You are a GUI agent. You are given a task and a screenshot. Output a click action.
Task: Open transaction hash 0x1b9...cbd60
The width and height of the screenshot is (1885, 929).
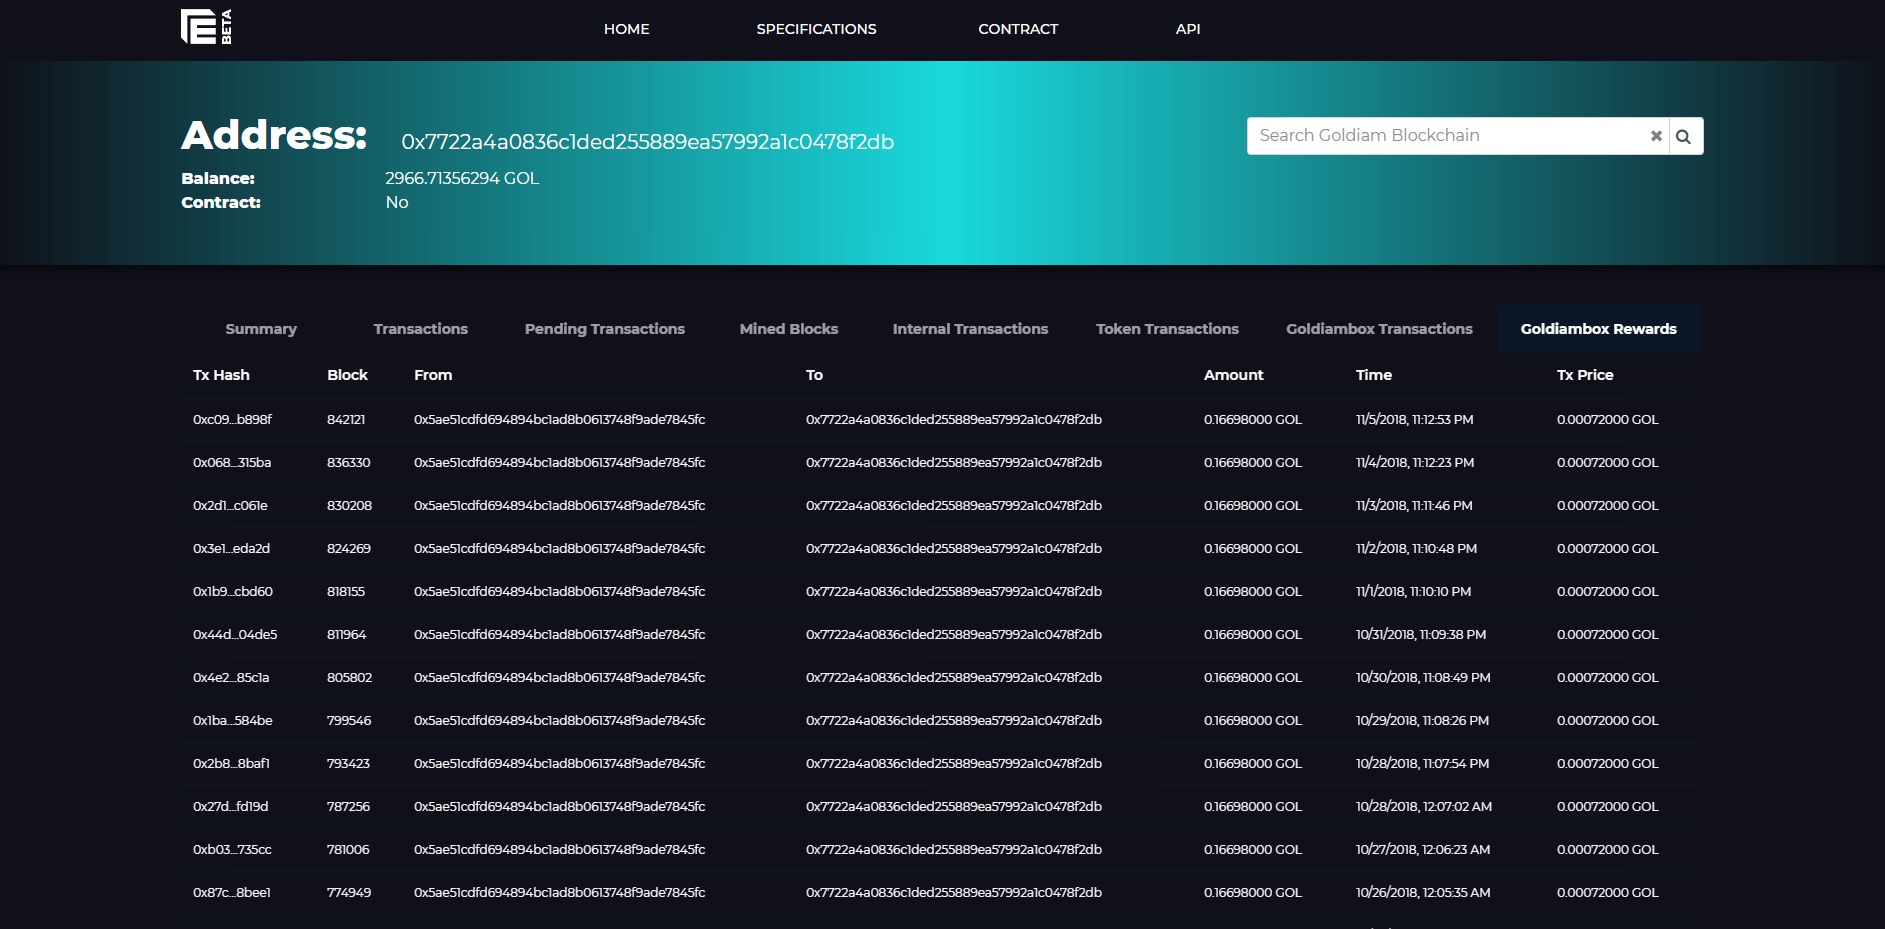coord(233,592)
